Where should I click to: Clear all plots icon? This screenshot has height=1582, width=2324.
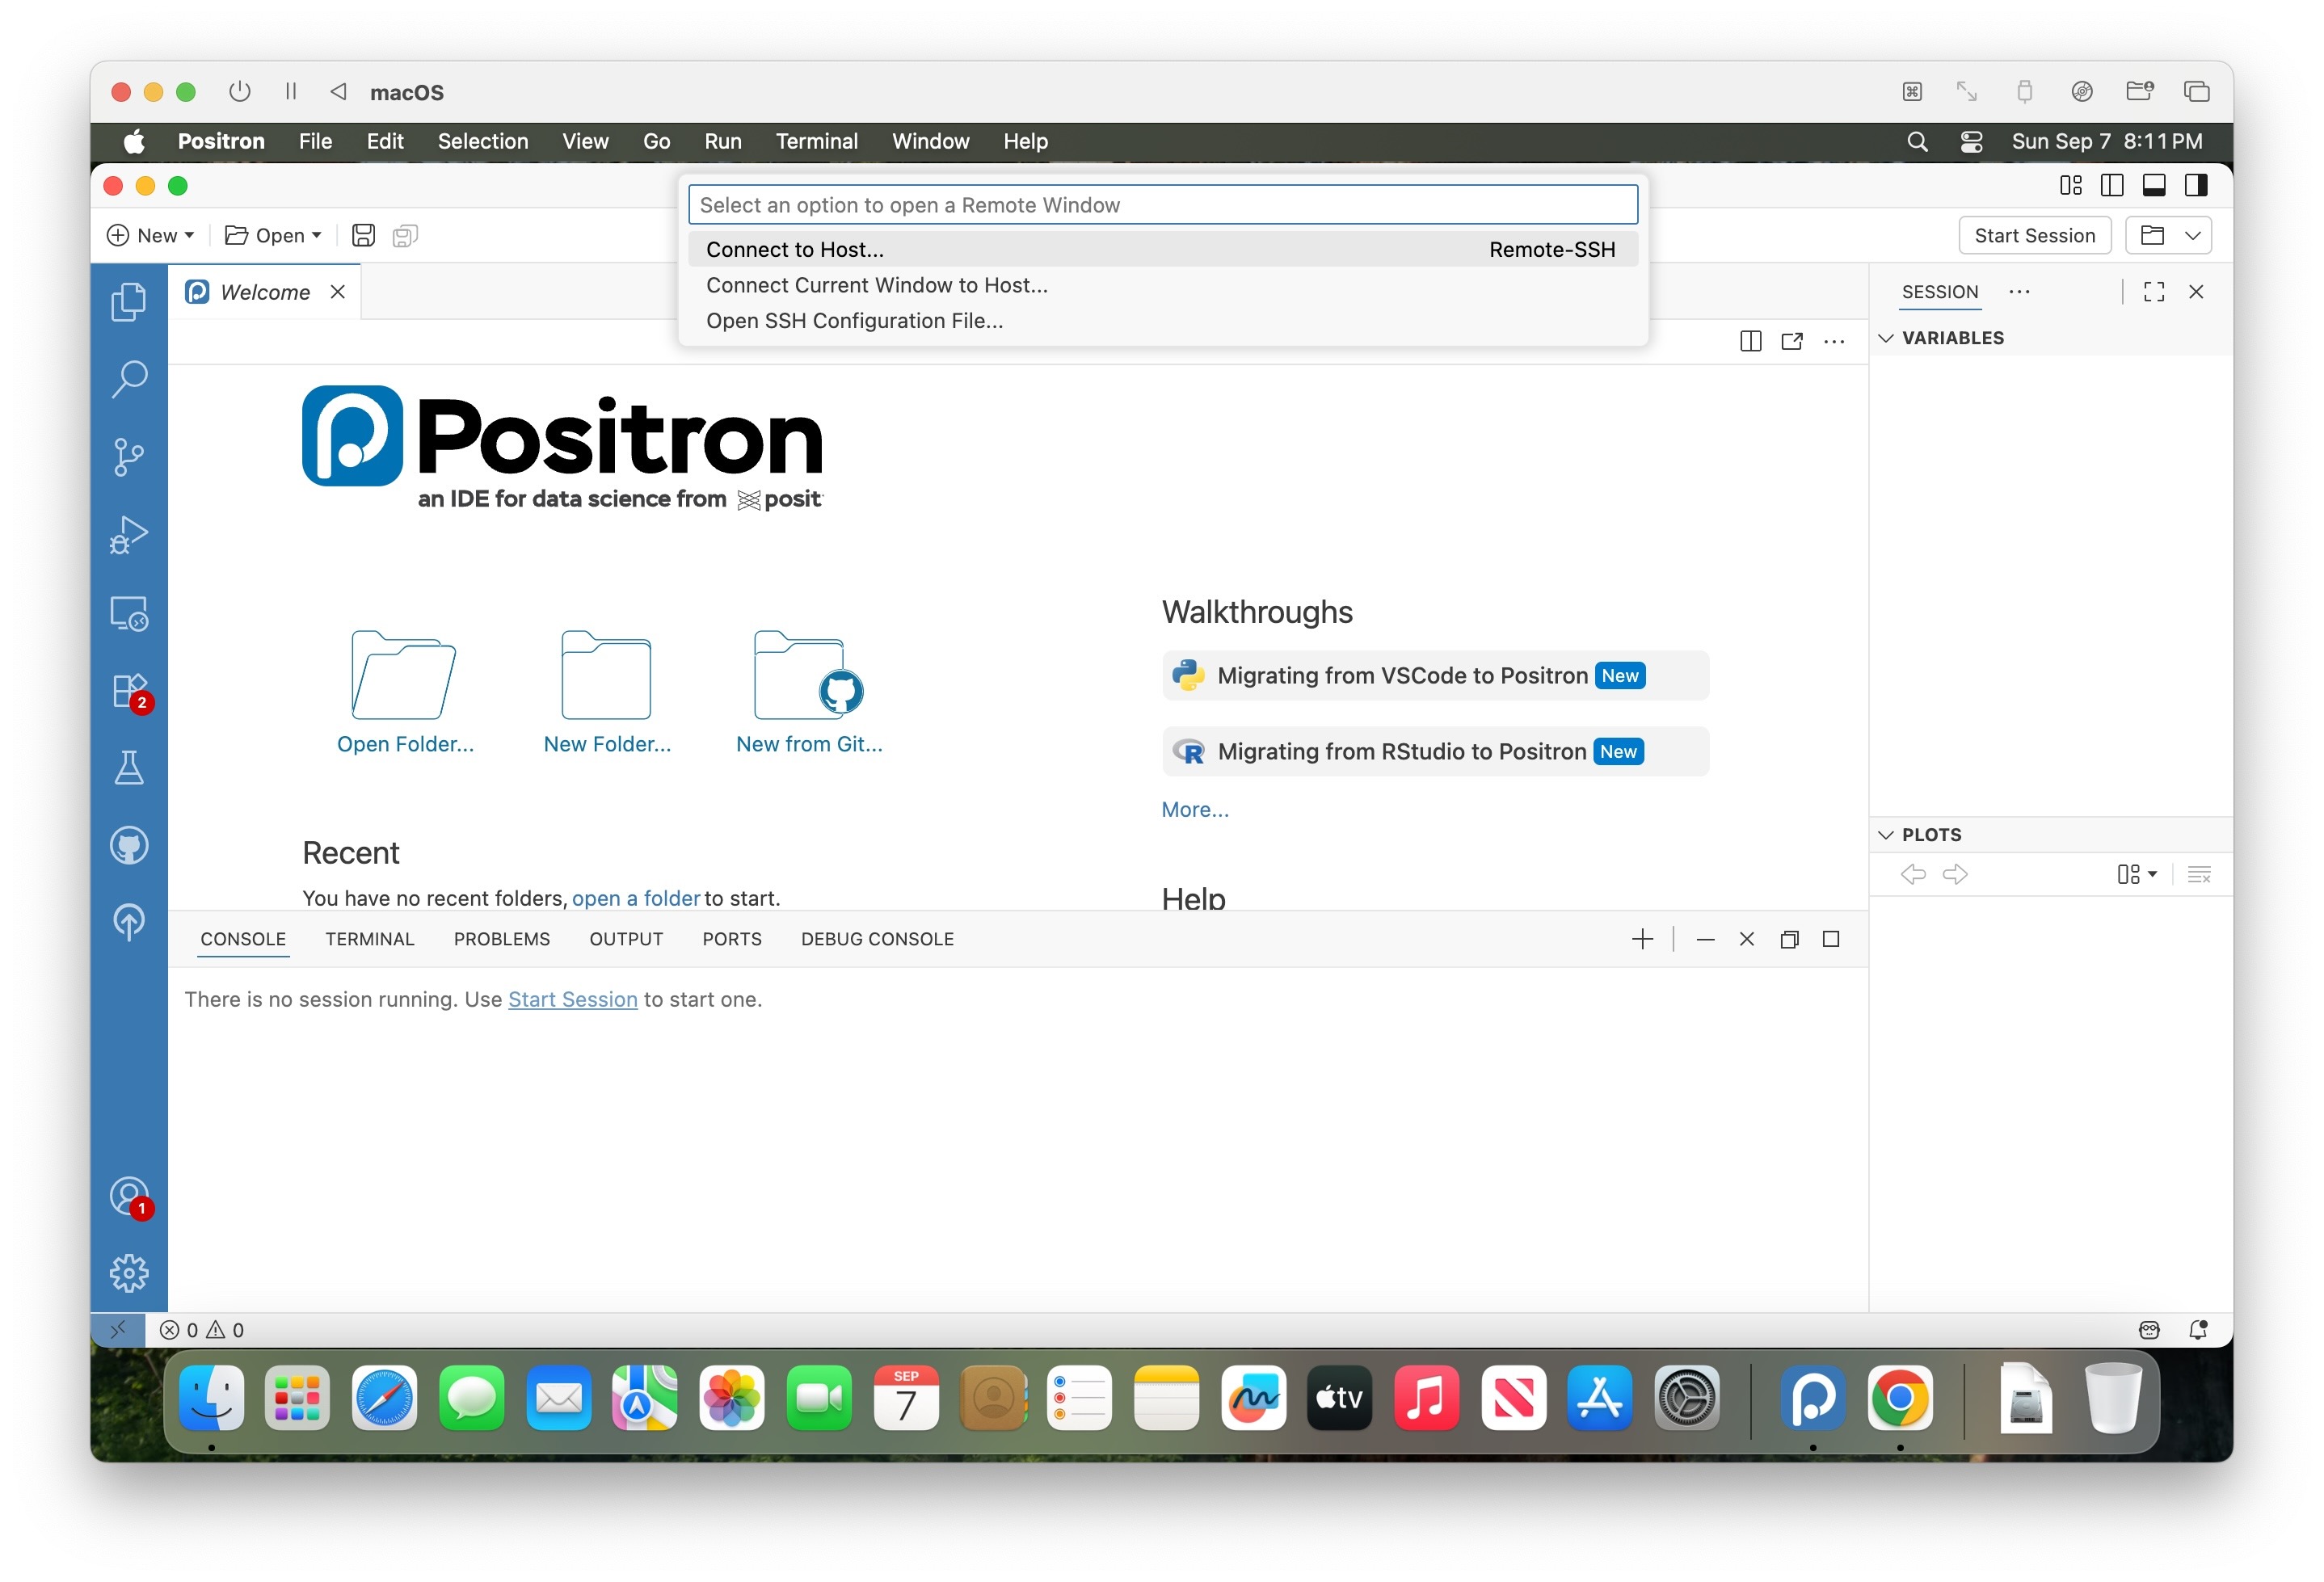(x=2199, y=874)
